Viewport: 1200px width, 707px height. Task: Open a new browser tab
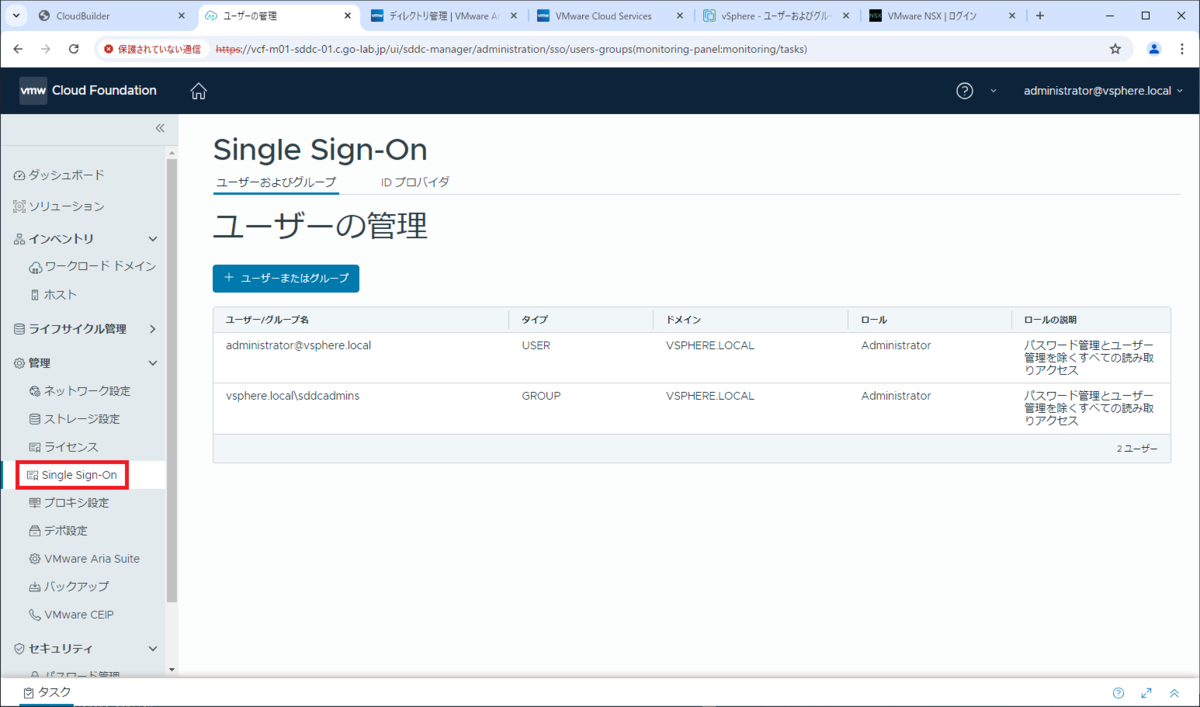click(1040, 16)
